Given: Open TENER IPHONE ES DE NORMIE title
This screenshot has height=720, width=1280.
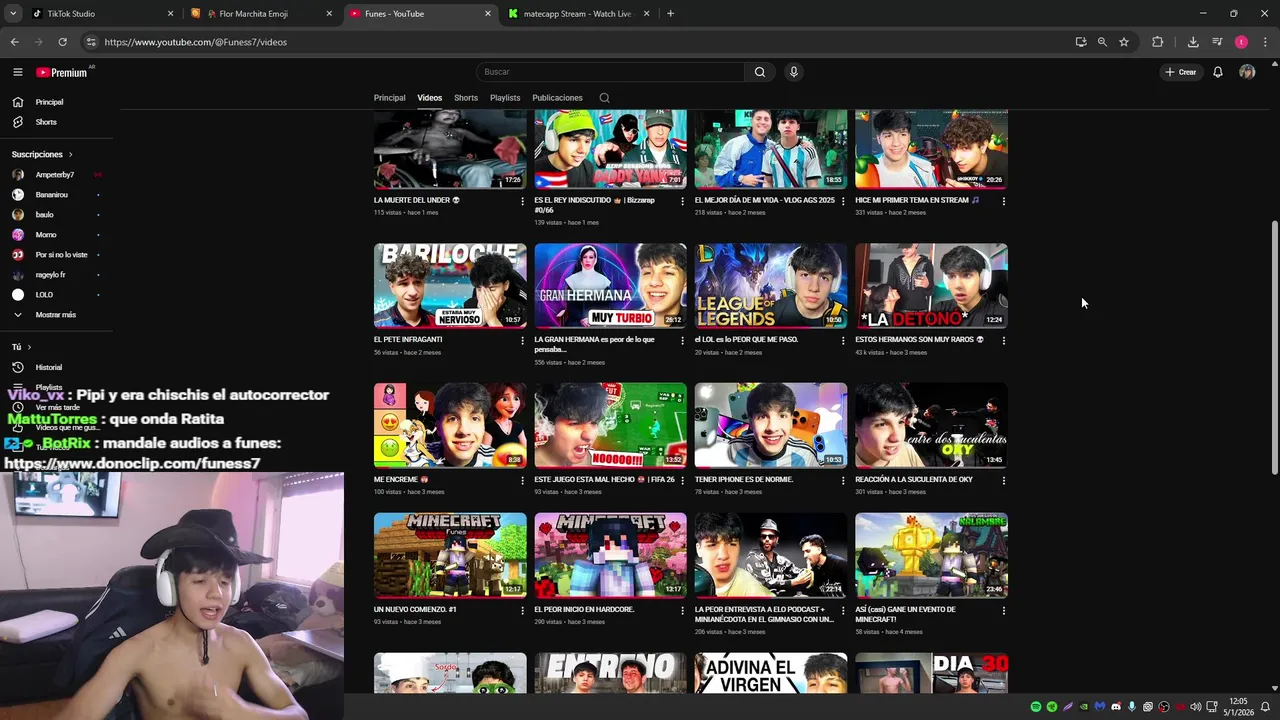Looking at the screenshot, I should click(744, 480).
